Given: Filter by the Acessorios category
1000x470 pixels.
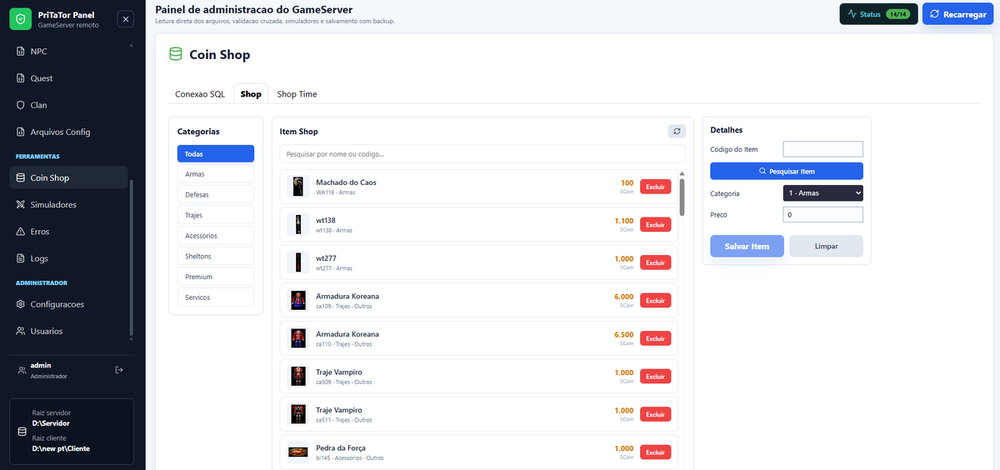Looking at the screenshot, I should coord(216,235).
